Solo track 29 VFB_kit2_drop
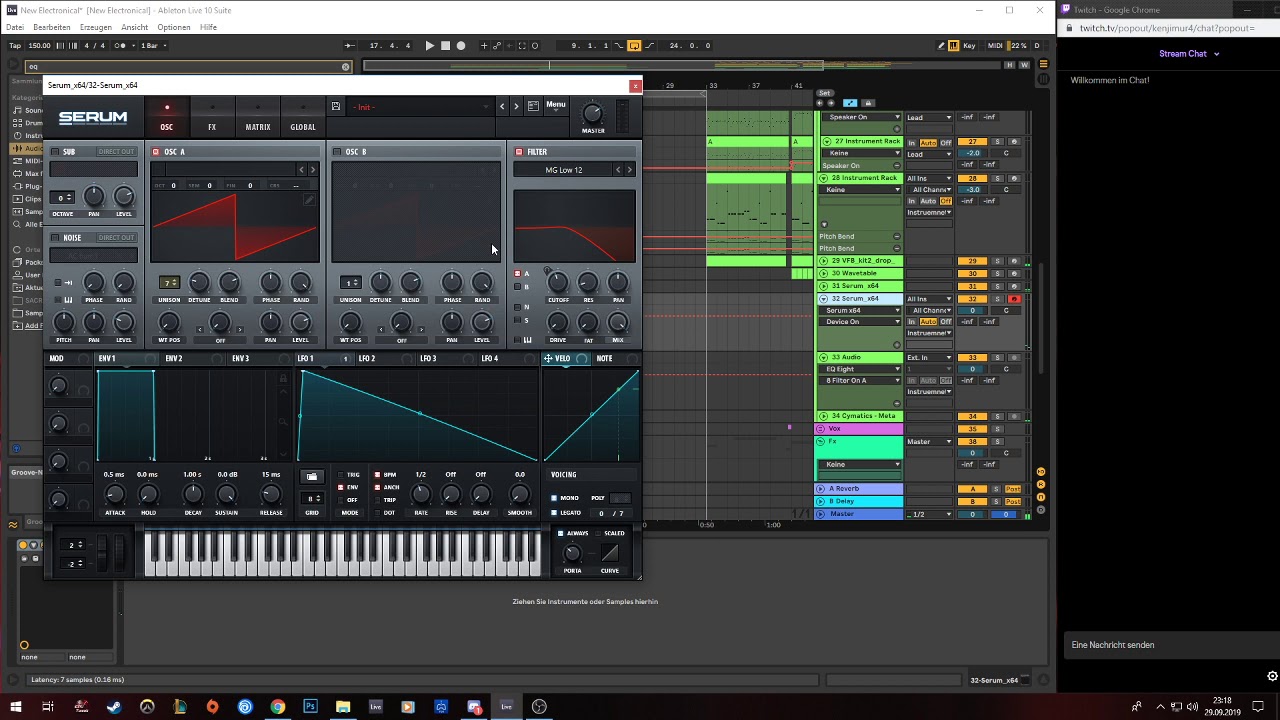 (997, 261)
